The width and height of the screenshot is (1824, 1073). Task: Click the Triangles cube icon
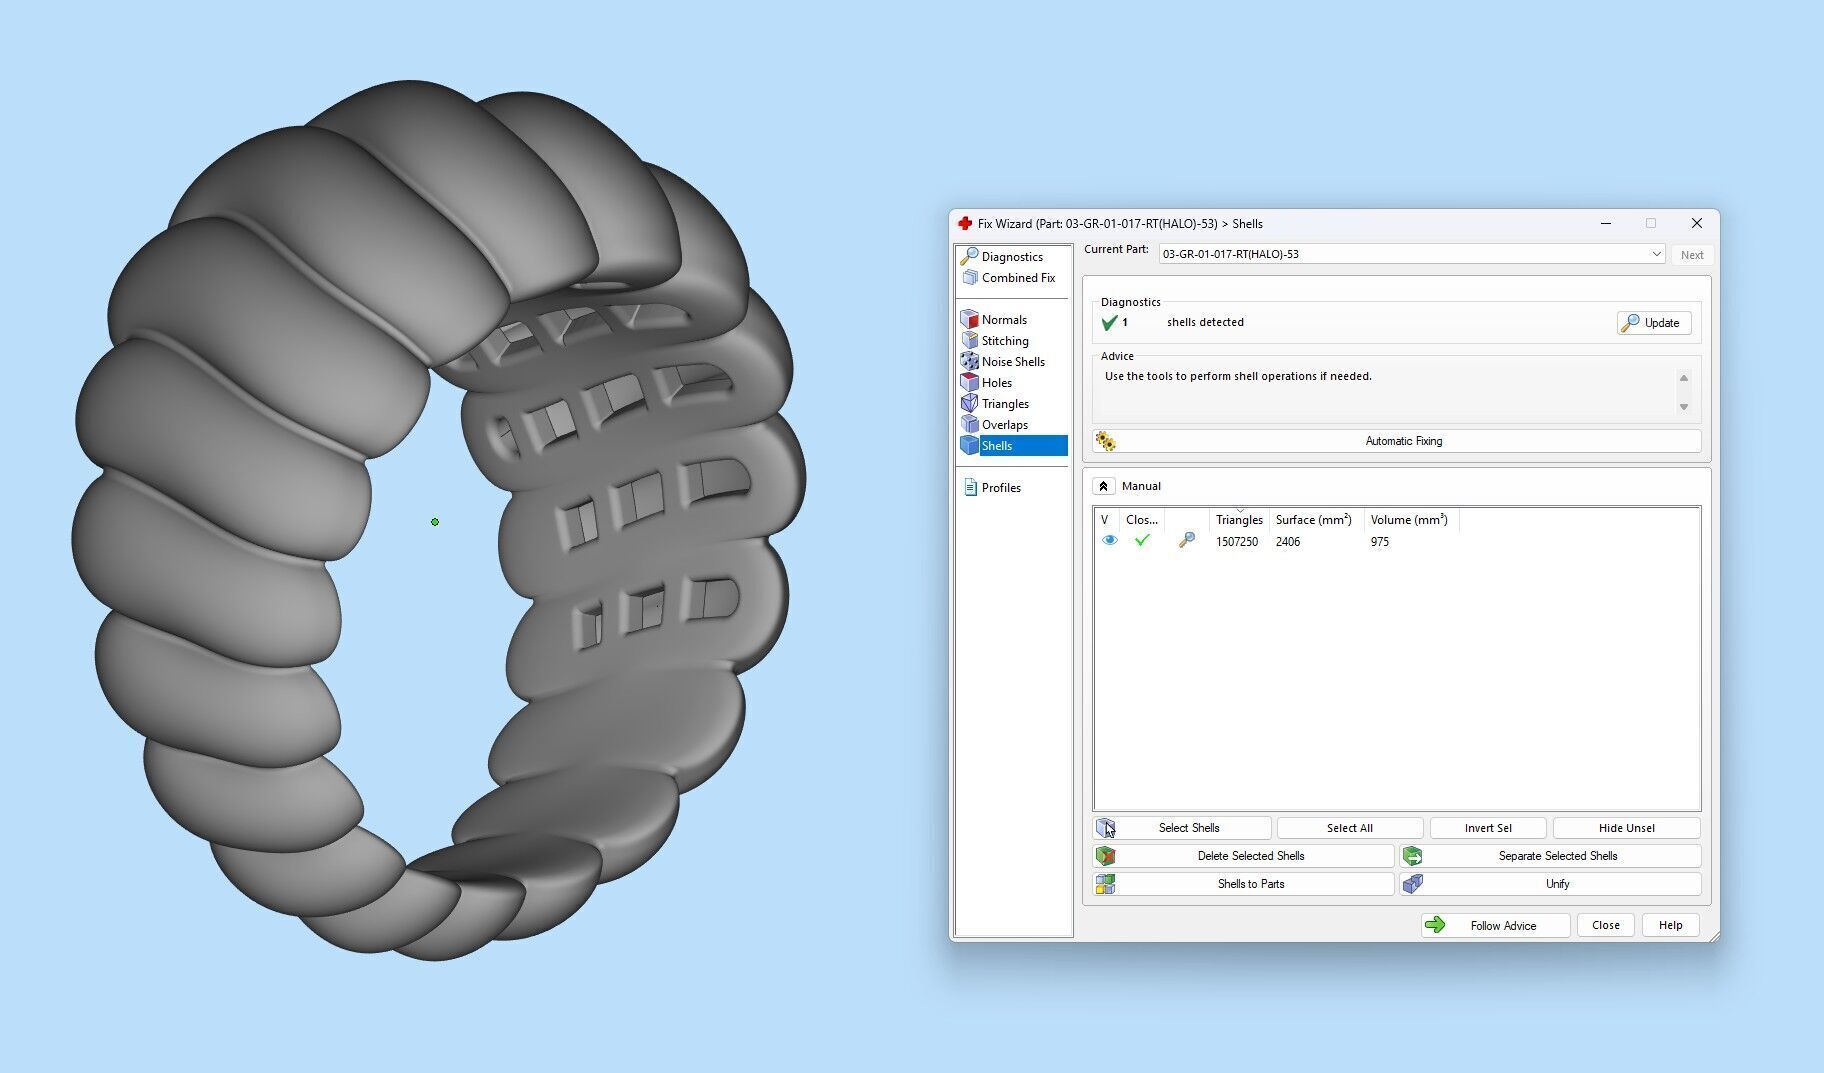pos(969,403)
